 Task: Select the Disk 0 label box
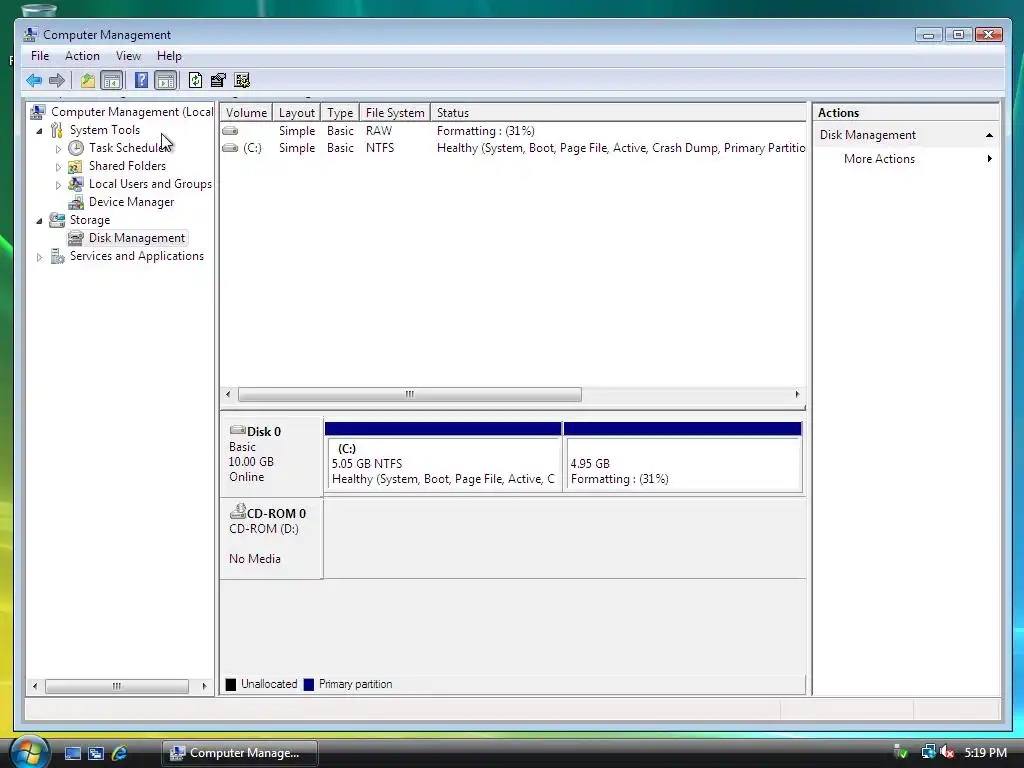pyautogui.click(x=271, y=455)
